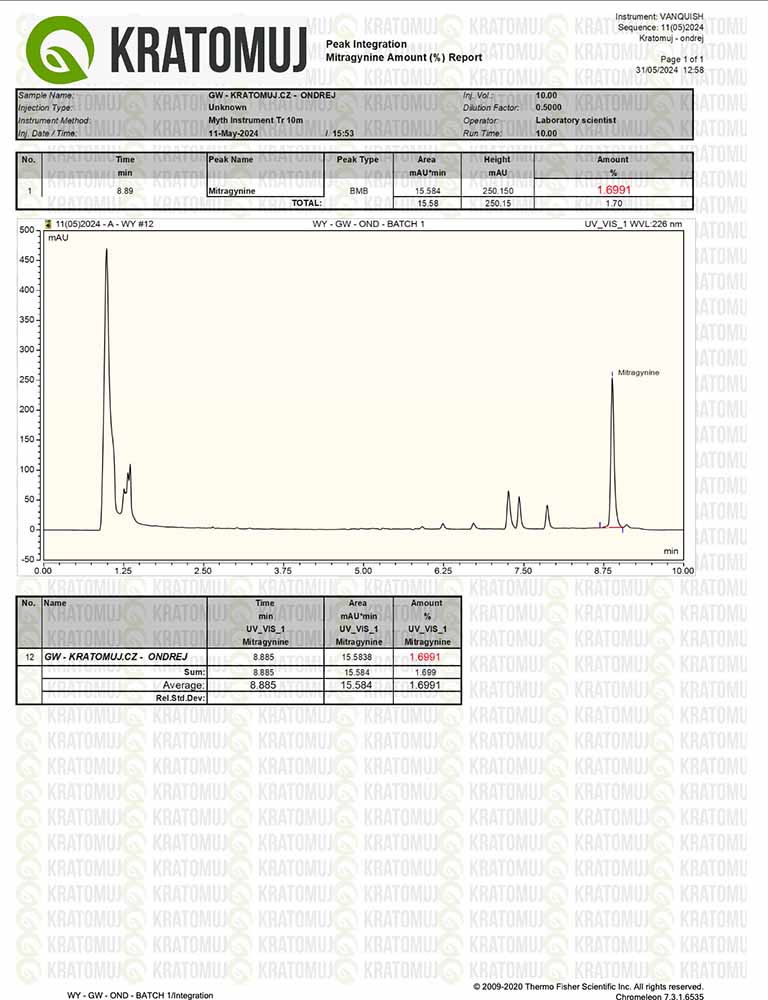This screenshot has width=768, height=1000.
Task: Select area '15.584' in peak row 1
Action: pyautogui.click(x=427, y=191)
